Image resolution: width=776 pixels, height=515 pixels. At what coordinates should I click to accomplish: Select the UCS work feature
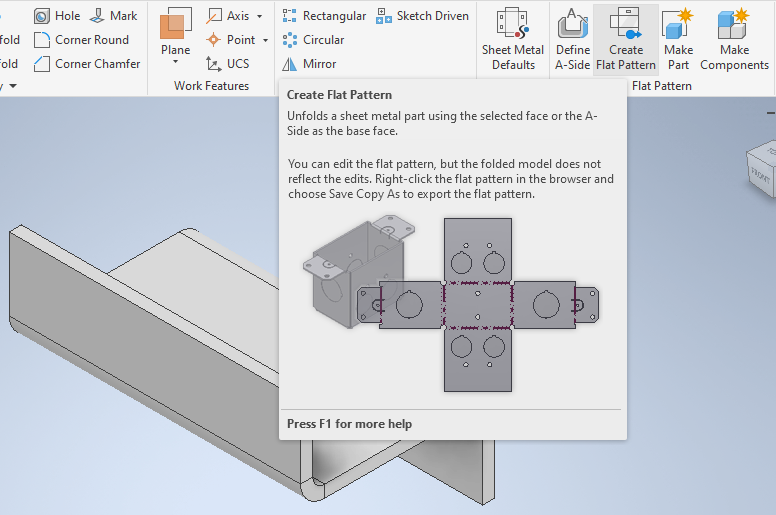point(227,64)
